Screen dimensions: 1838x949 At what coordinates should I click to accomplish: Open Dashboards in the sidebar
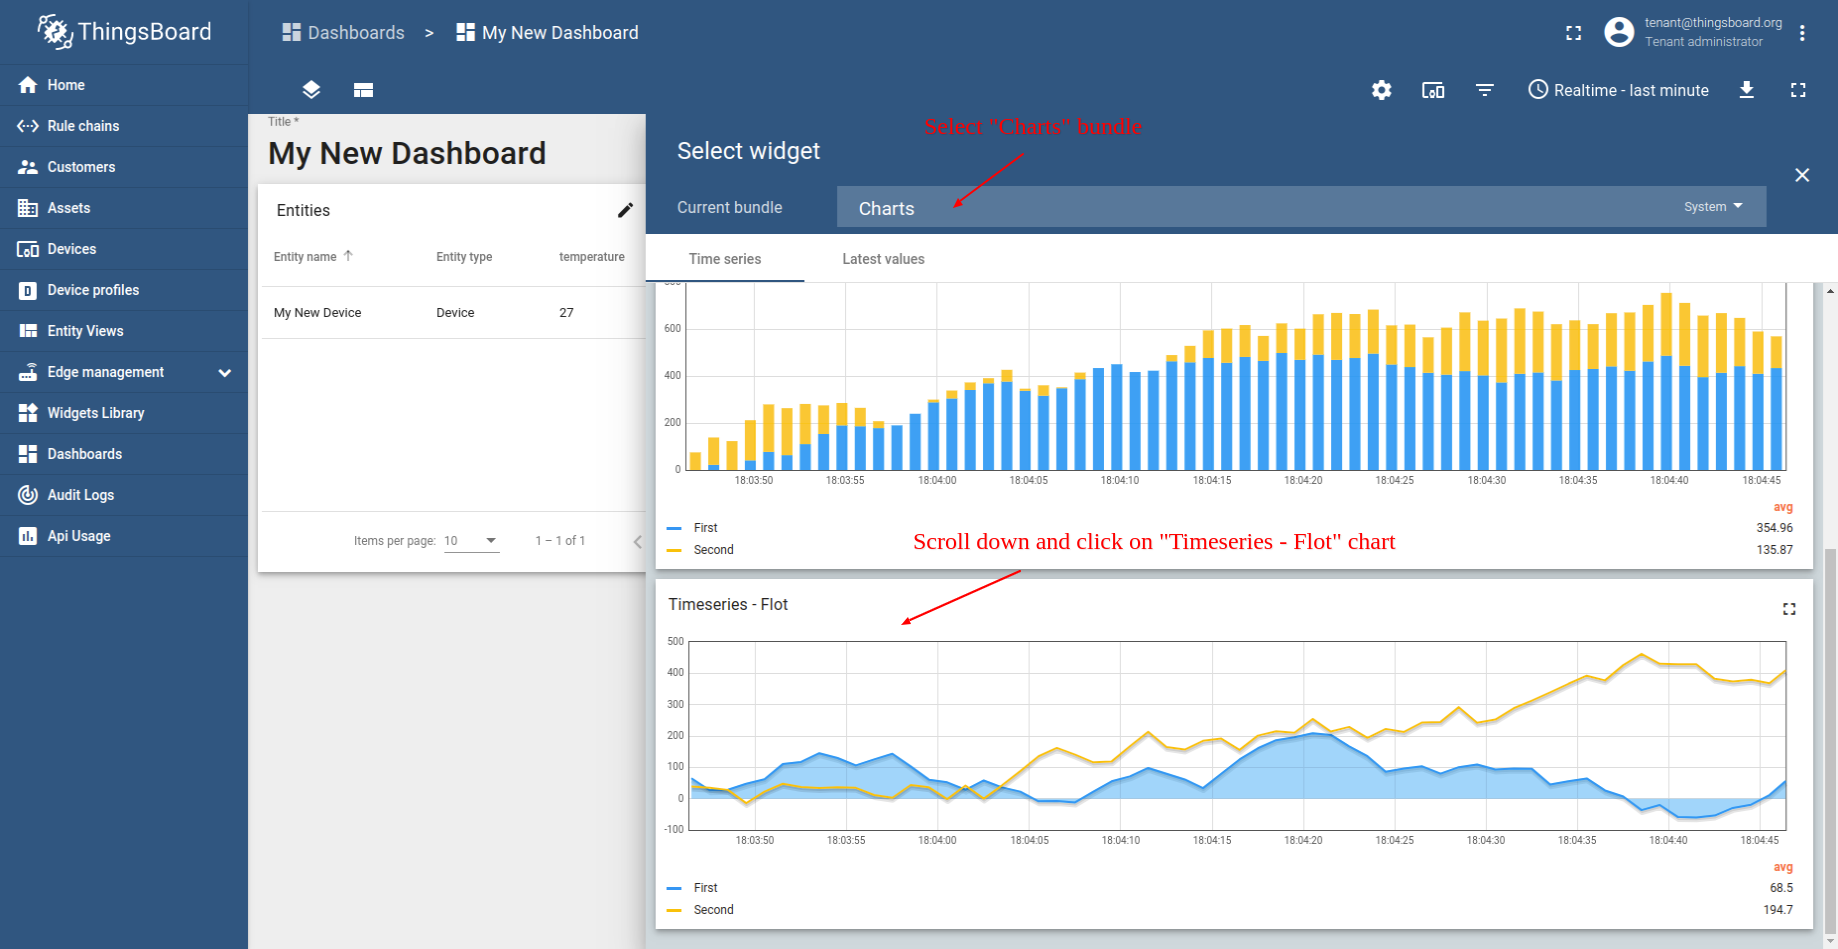pyautogui.click(x=124, y=454)
